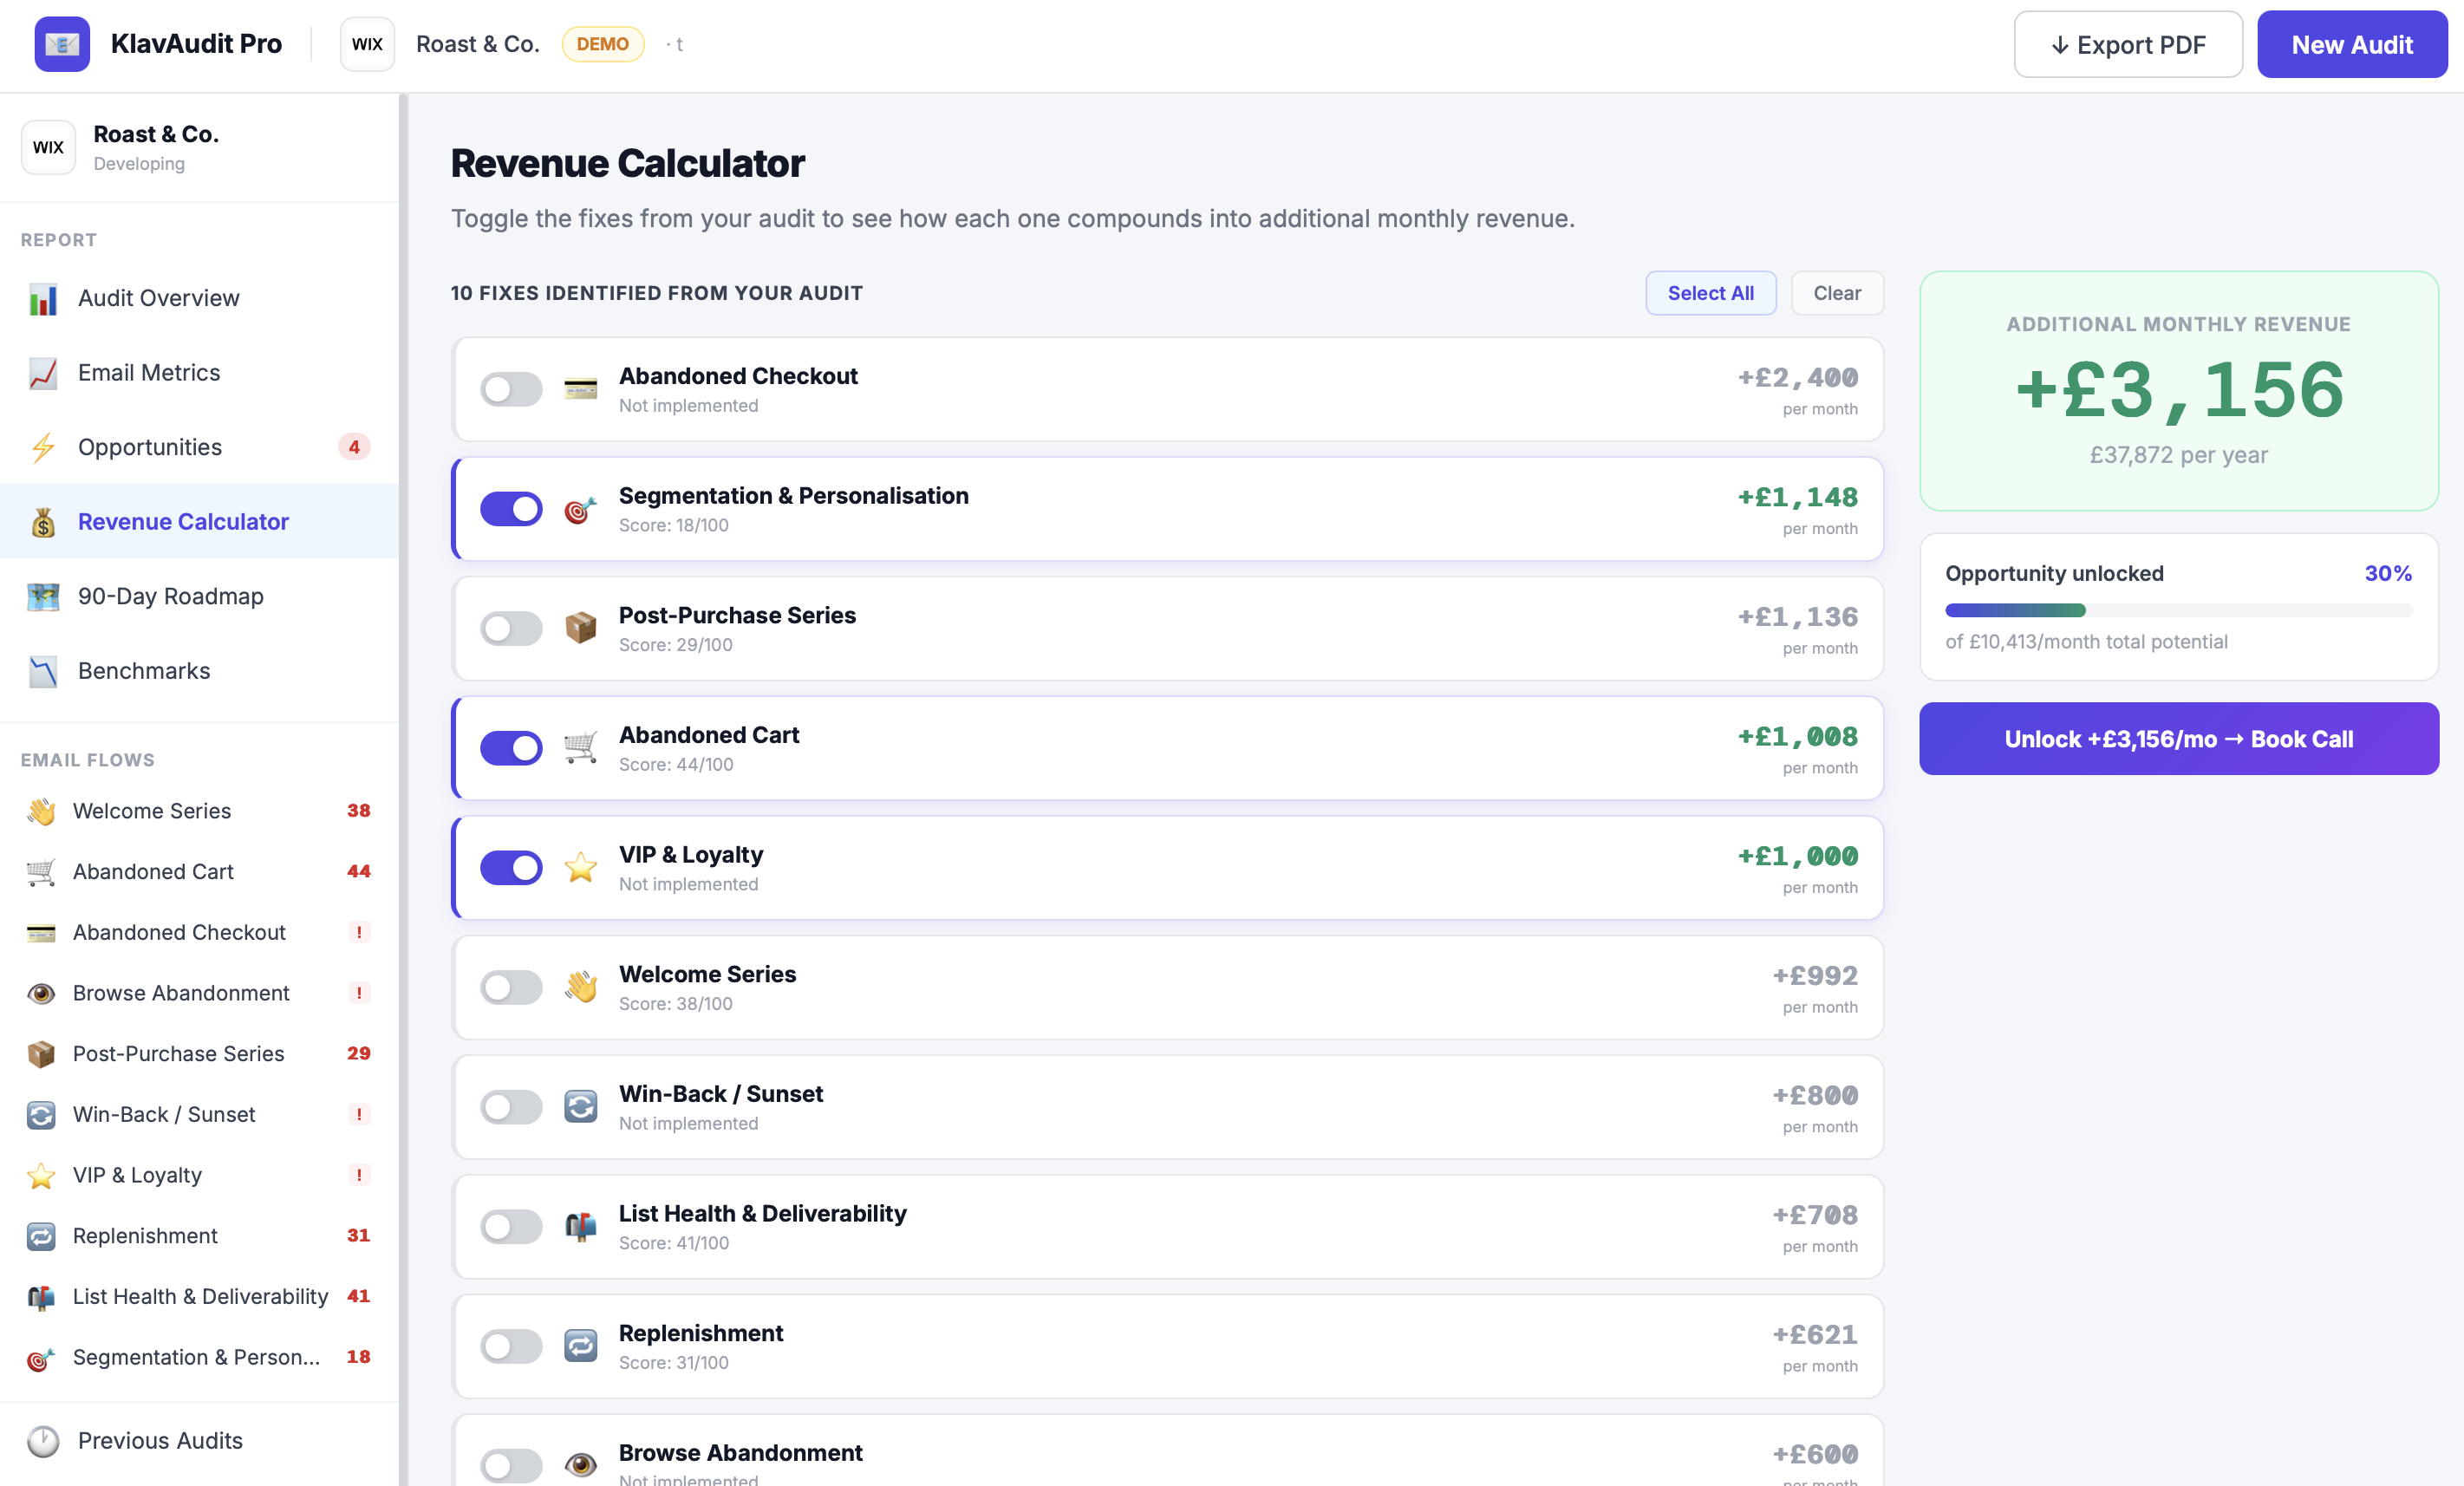Enable the Replenishment fix toggle
2464x1486 pixels.
coord(511,1347)
